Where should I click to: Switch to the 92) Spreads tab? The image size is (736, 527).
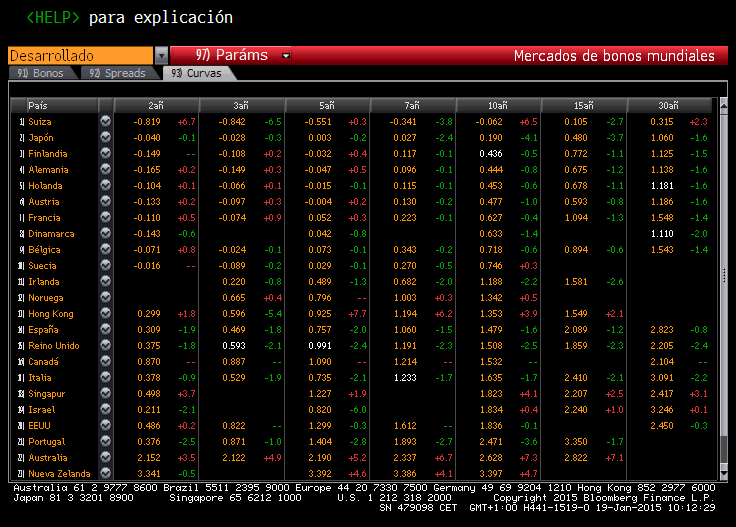(117, 73)
